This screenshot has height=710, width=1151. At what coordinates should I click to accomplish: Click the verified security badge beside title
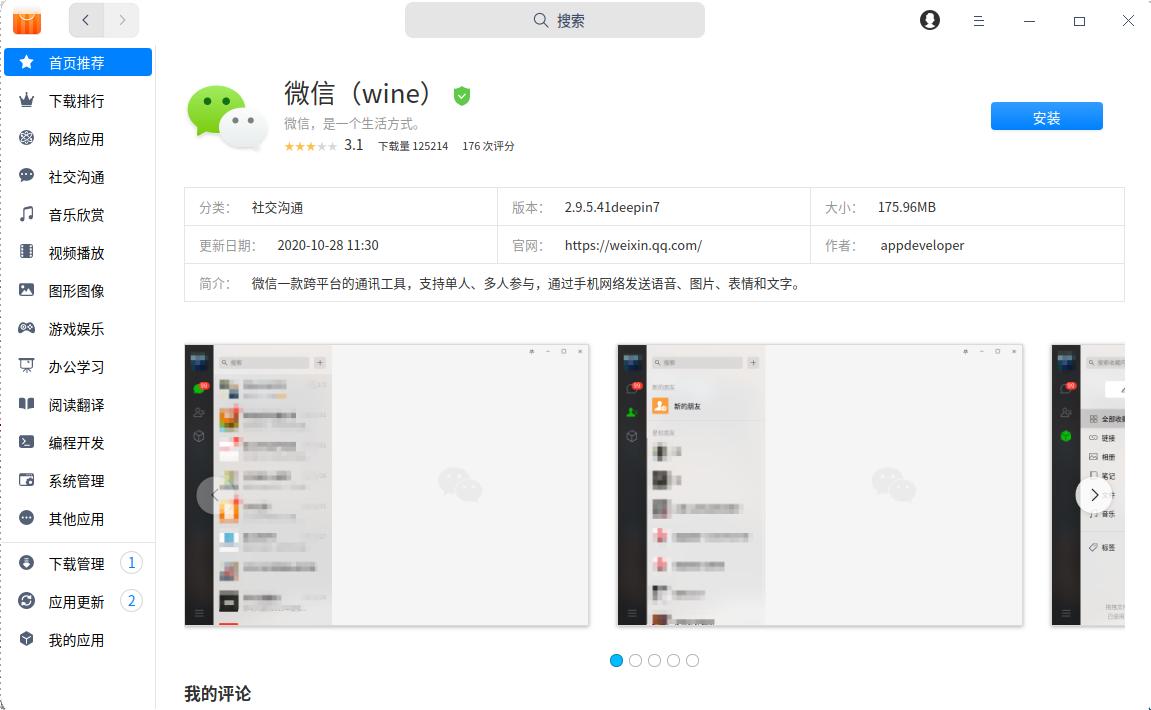[461, 95]
